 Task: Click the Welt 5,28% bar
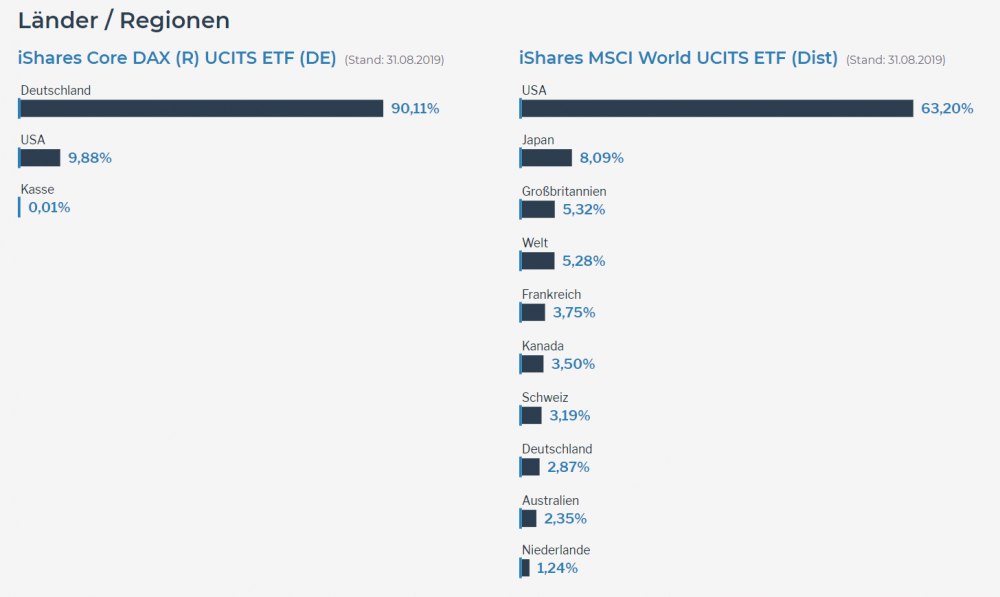538,261
